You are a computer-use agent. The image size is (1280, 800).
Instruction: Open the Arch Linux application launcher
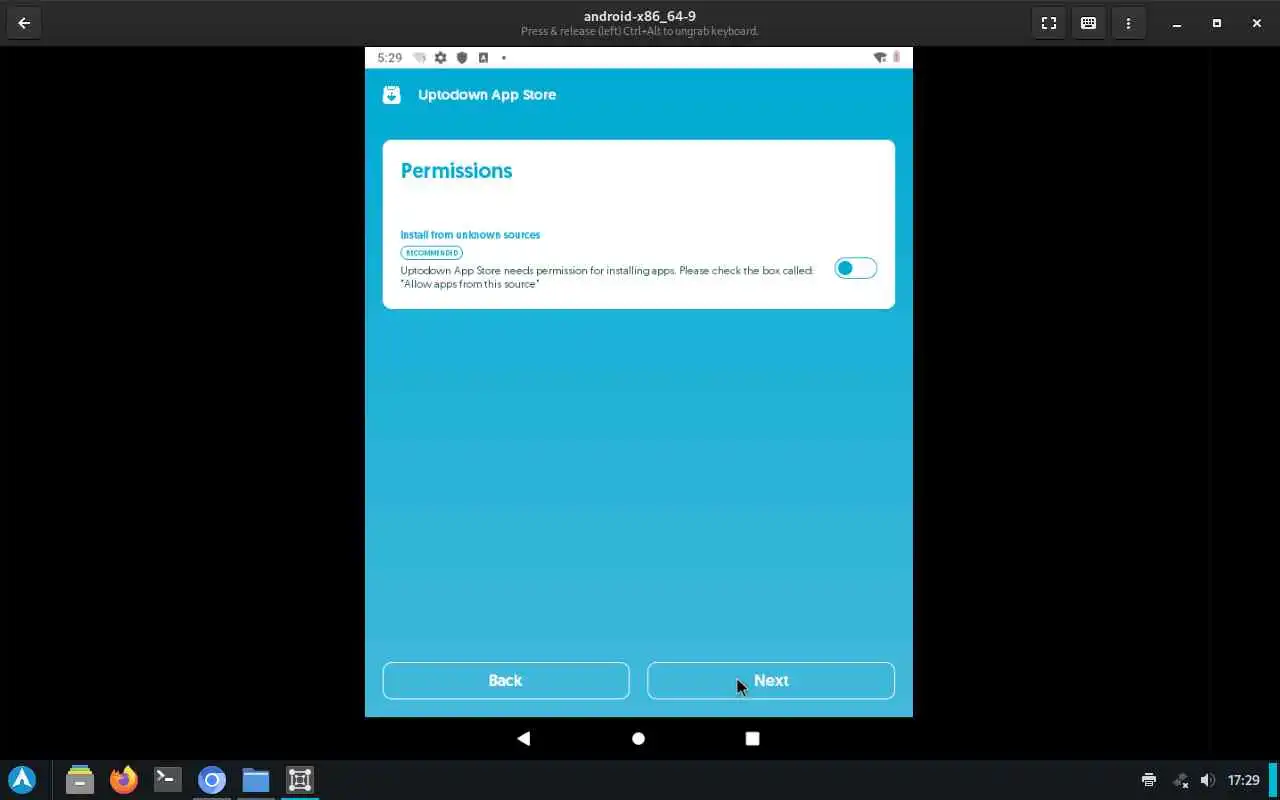tap(22, 780)
